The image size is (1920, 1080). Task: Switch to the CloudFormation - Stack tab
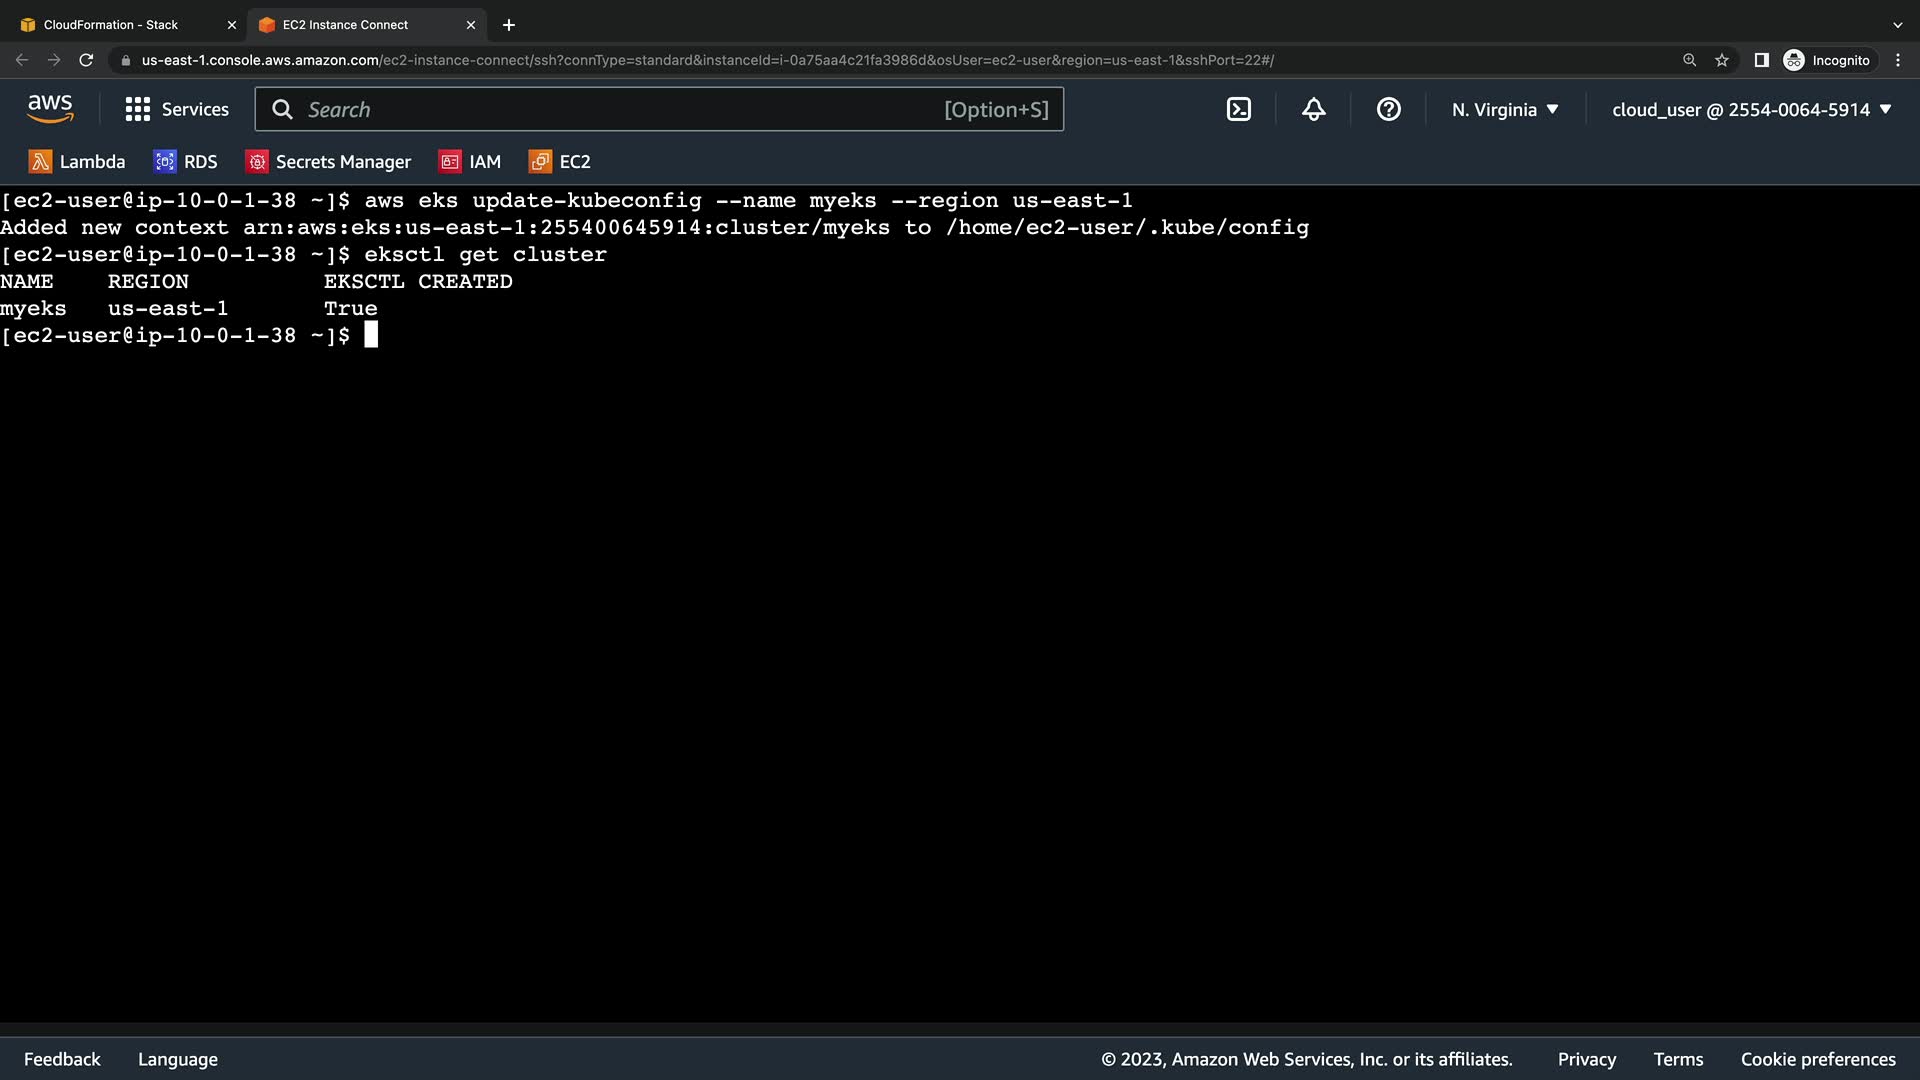111,25
